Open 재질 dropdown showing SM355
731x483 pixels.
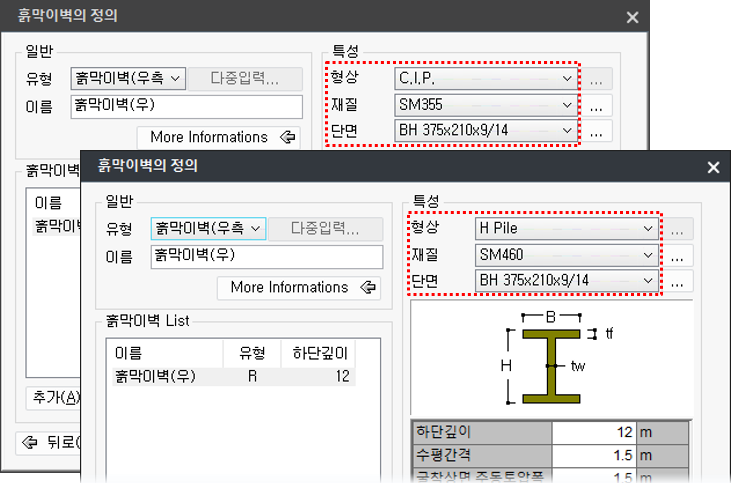(486, 104)
